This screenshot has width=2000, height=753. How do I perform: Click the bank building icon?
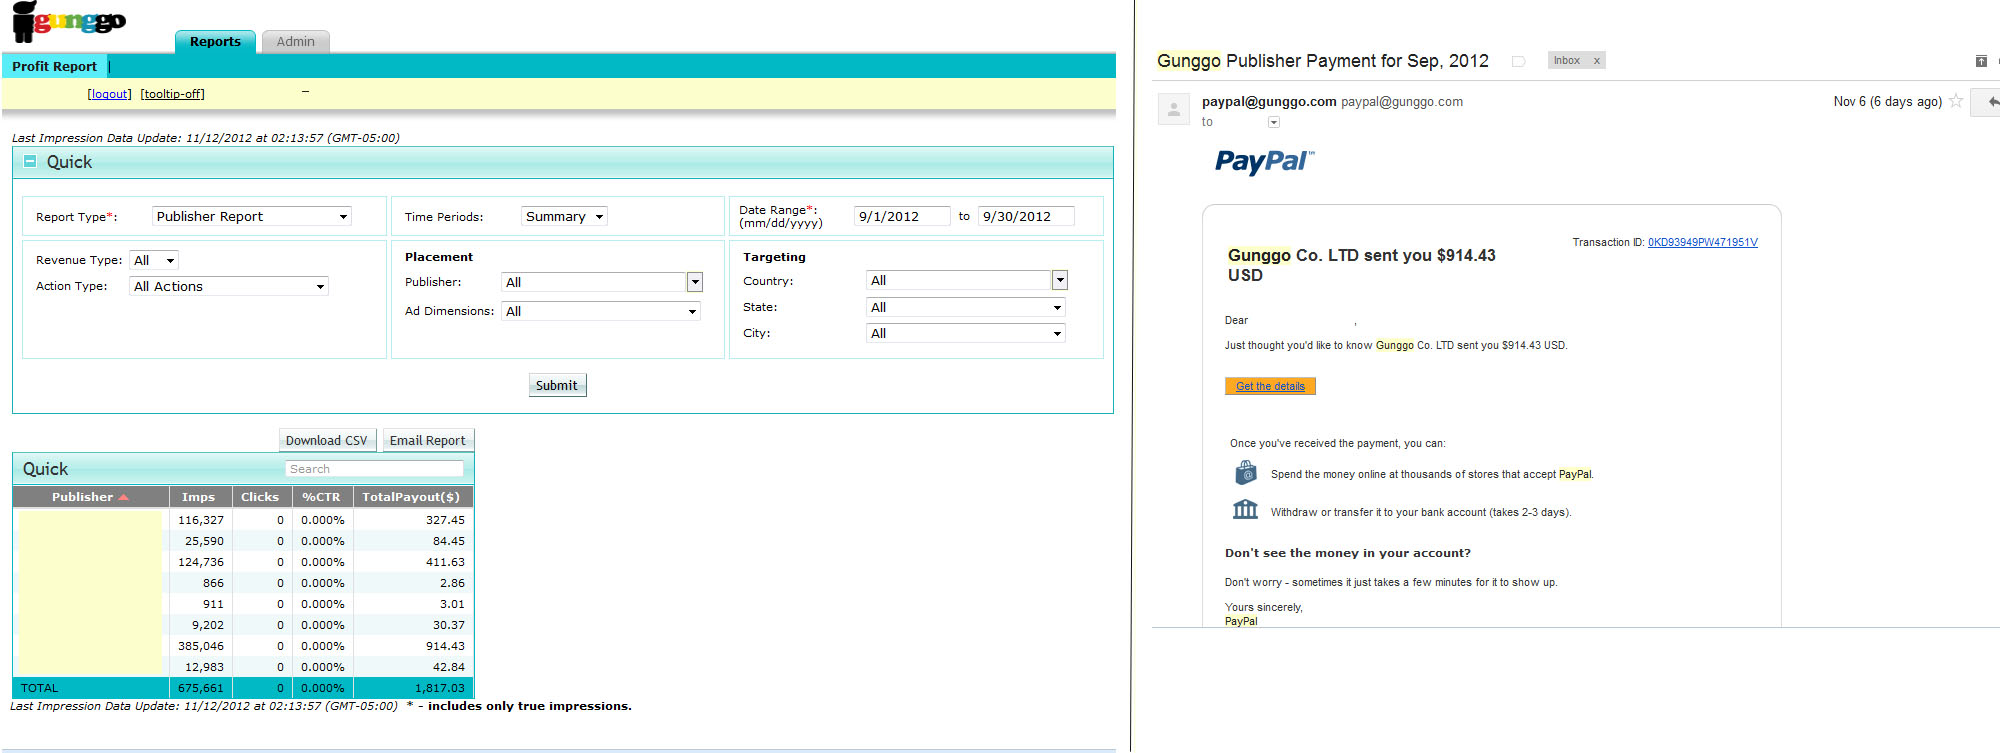1245,509
